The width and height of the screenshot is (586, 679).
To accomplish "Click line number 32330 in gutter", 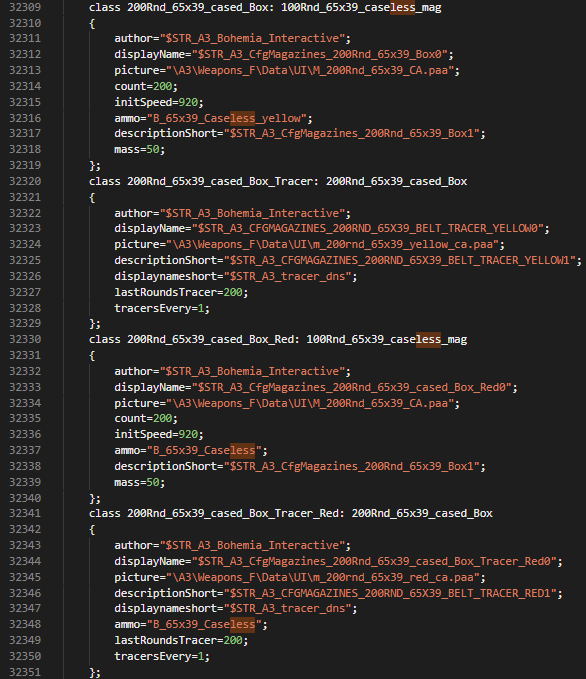I will click(25, 339).
